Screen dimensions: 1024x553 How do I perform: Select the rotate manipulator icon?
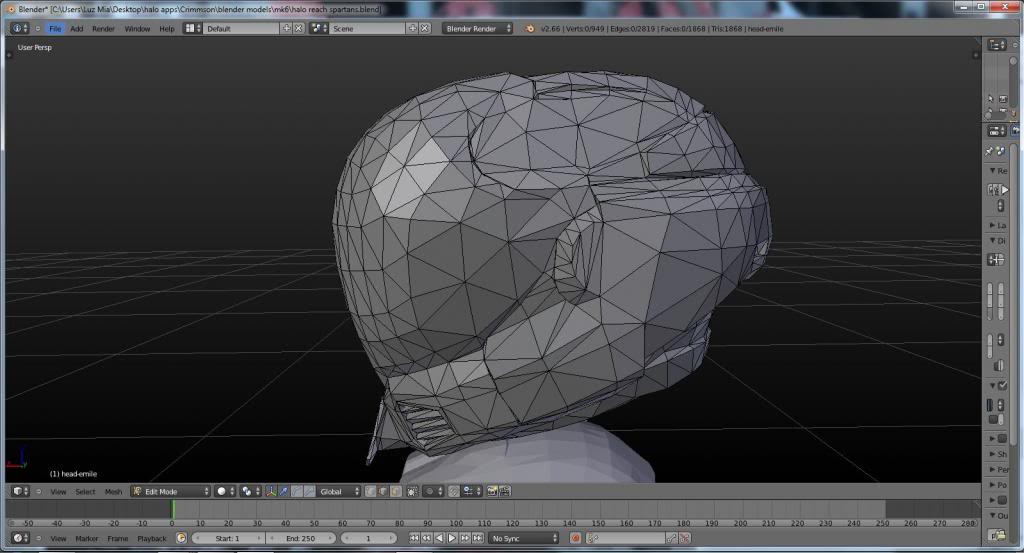pos(296,491)
